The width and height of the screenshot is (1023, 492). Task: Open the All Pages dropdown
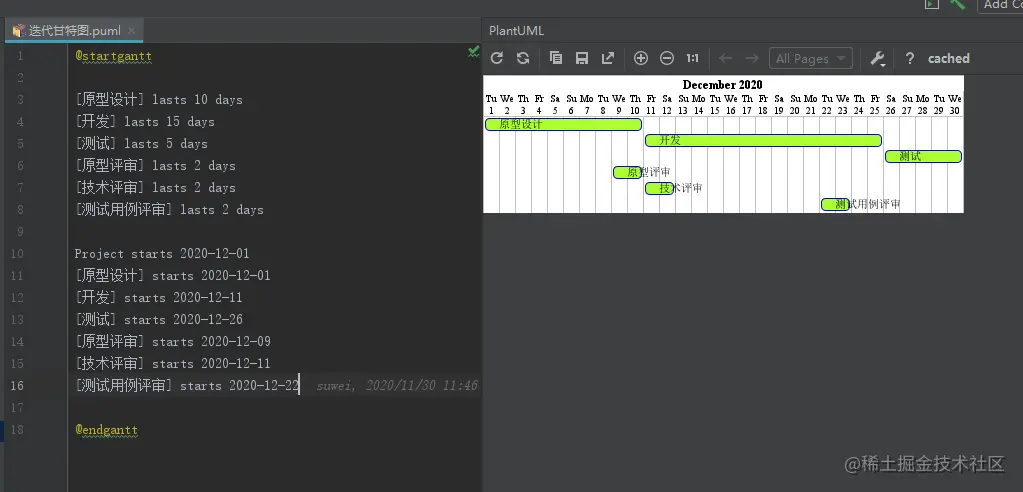(x=811, y=58)
